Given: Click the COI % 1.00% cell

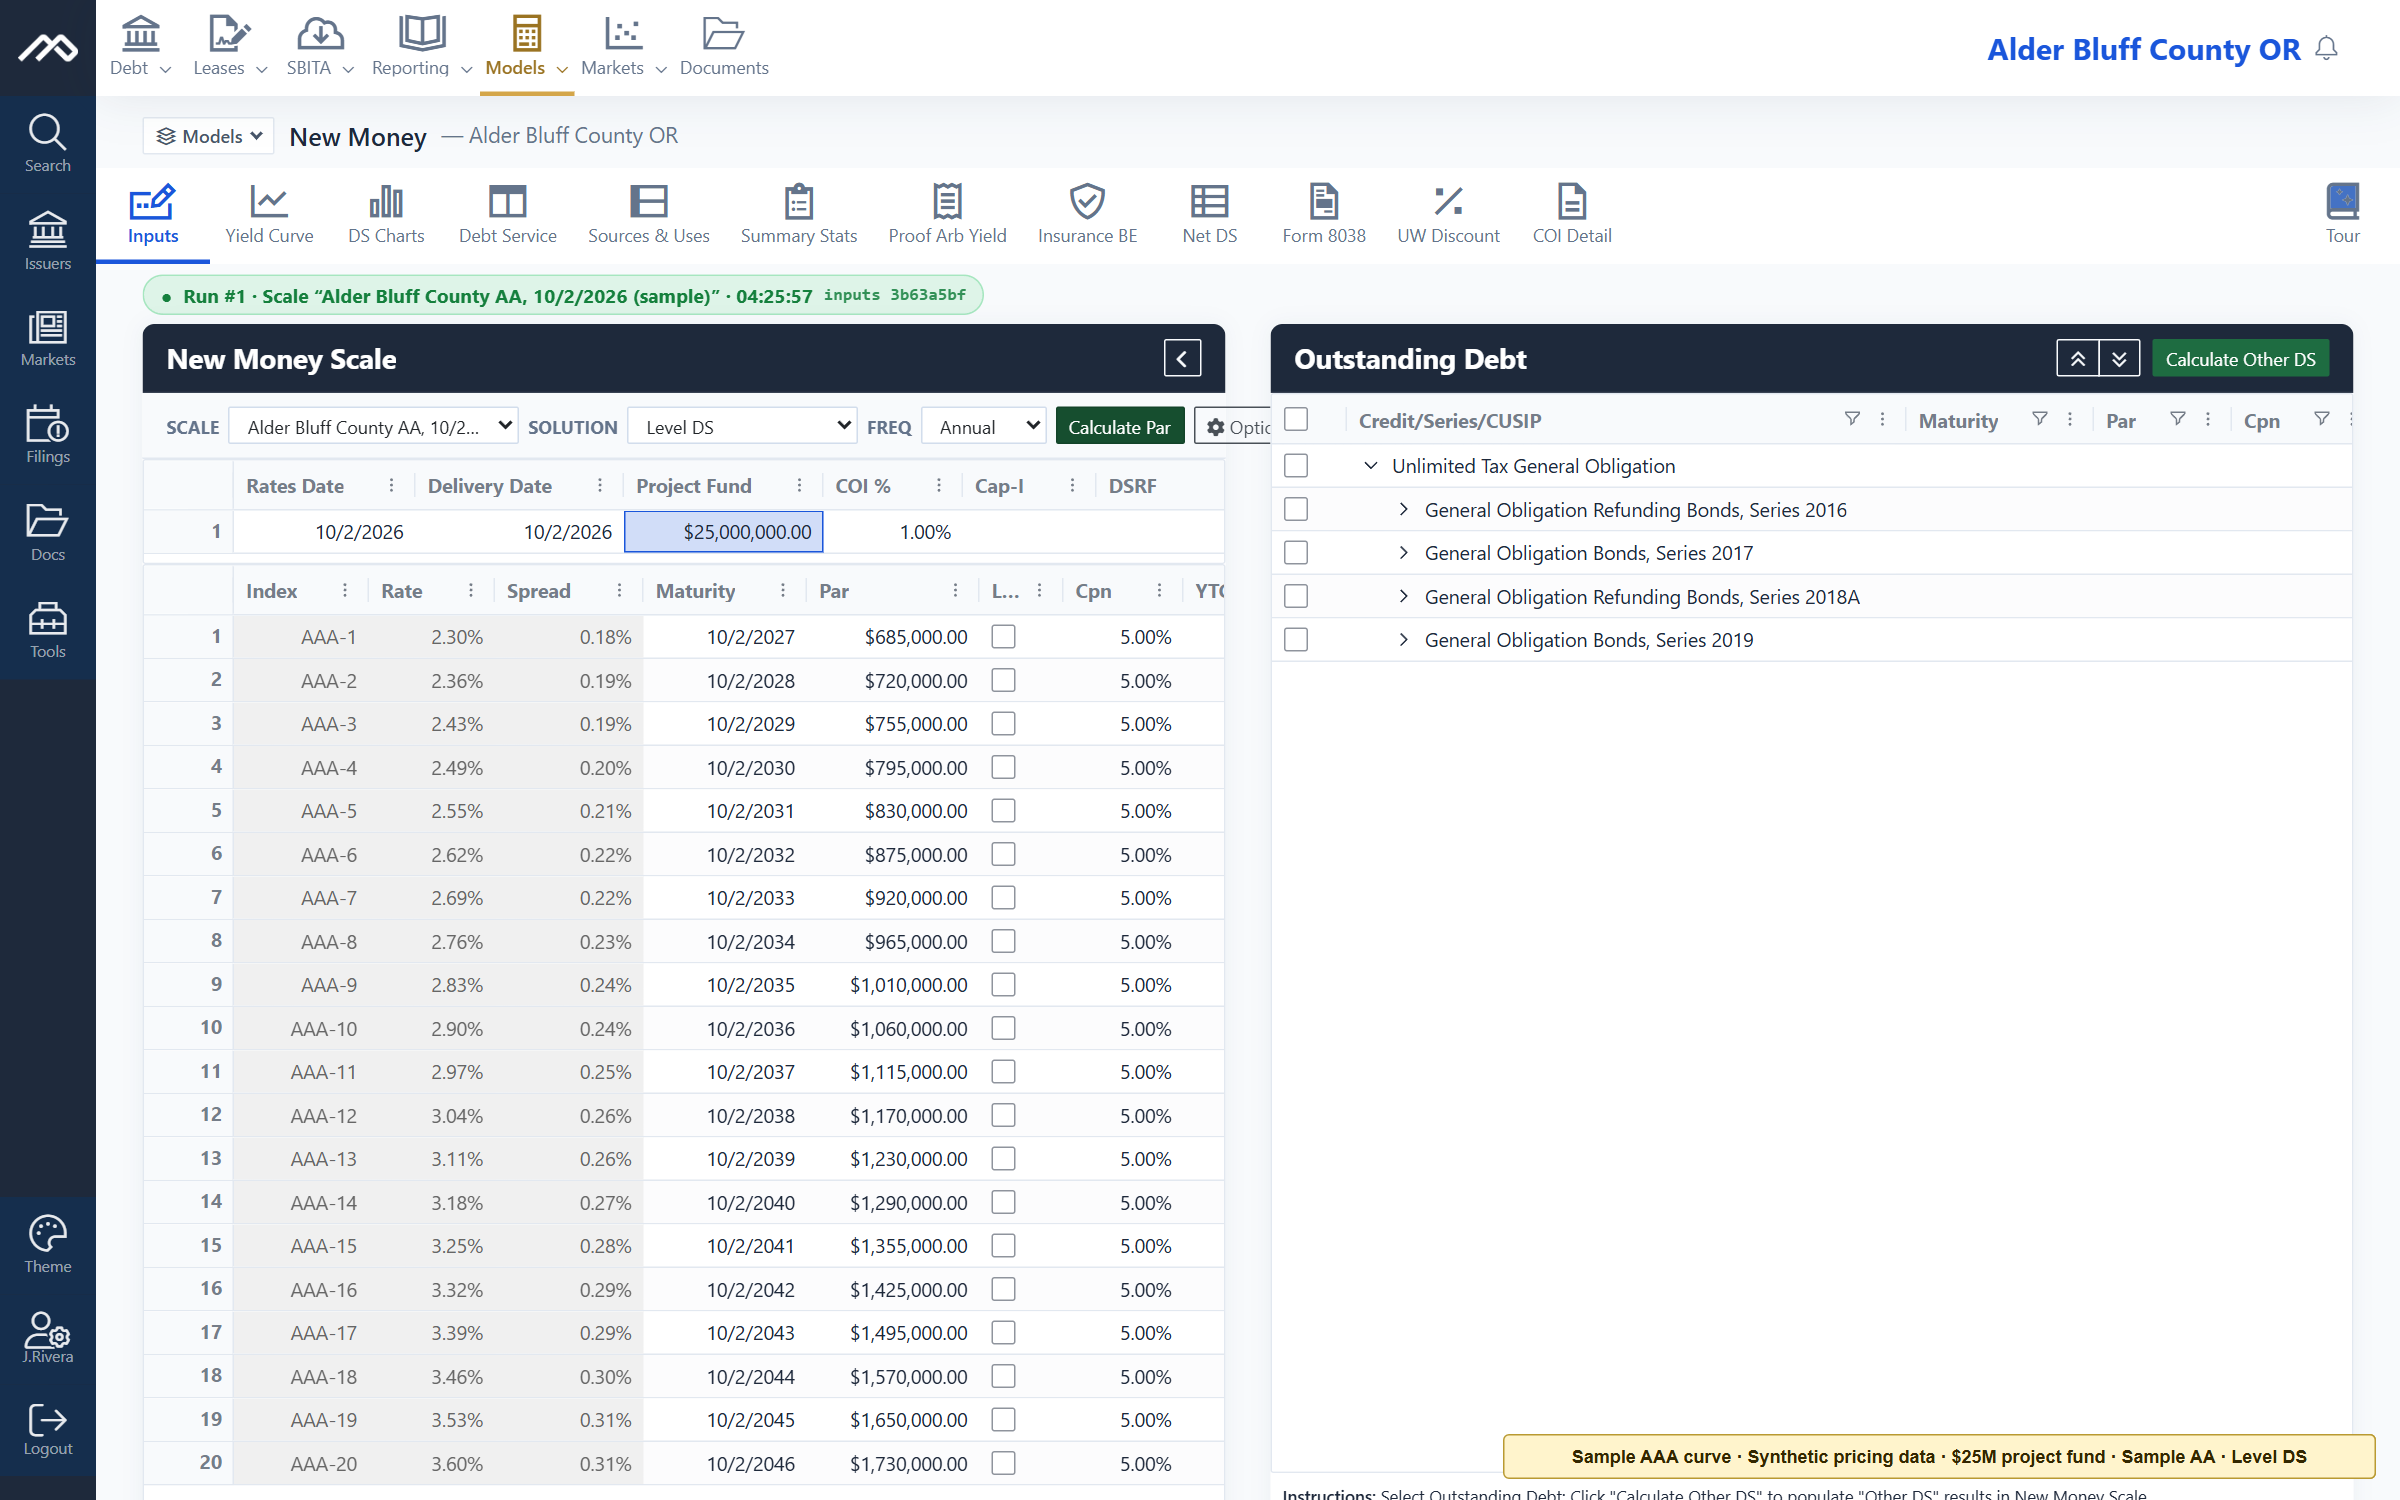Looking at the screenshot, I should pyautogui.click(x=893, y=532).
